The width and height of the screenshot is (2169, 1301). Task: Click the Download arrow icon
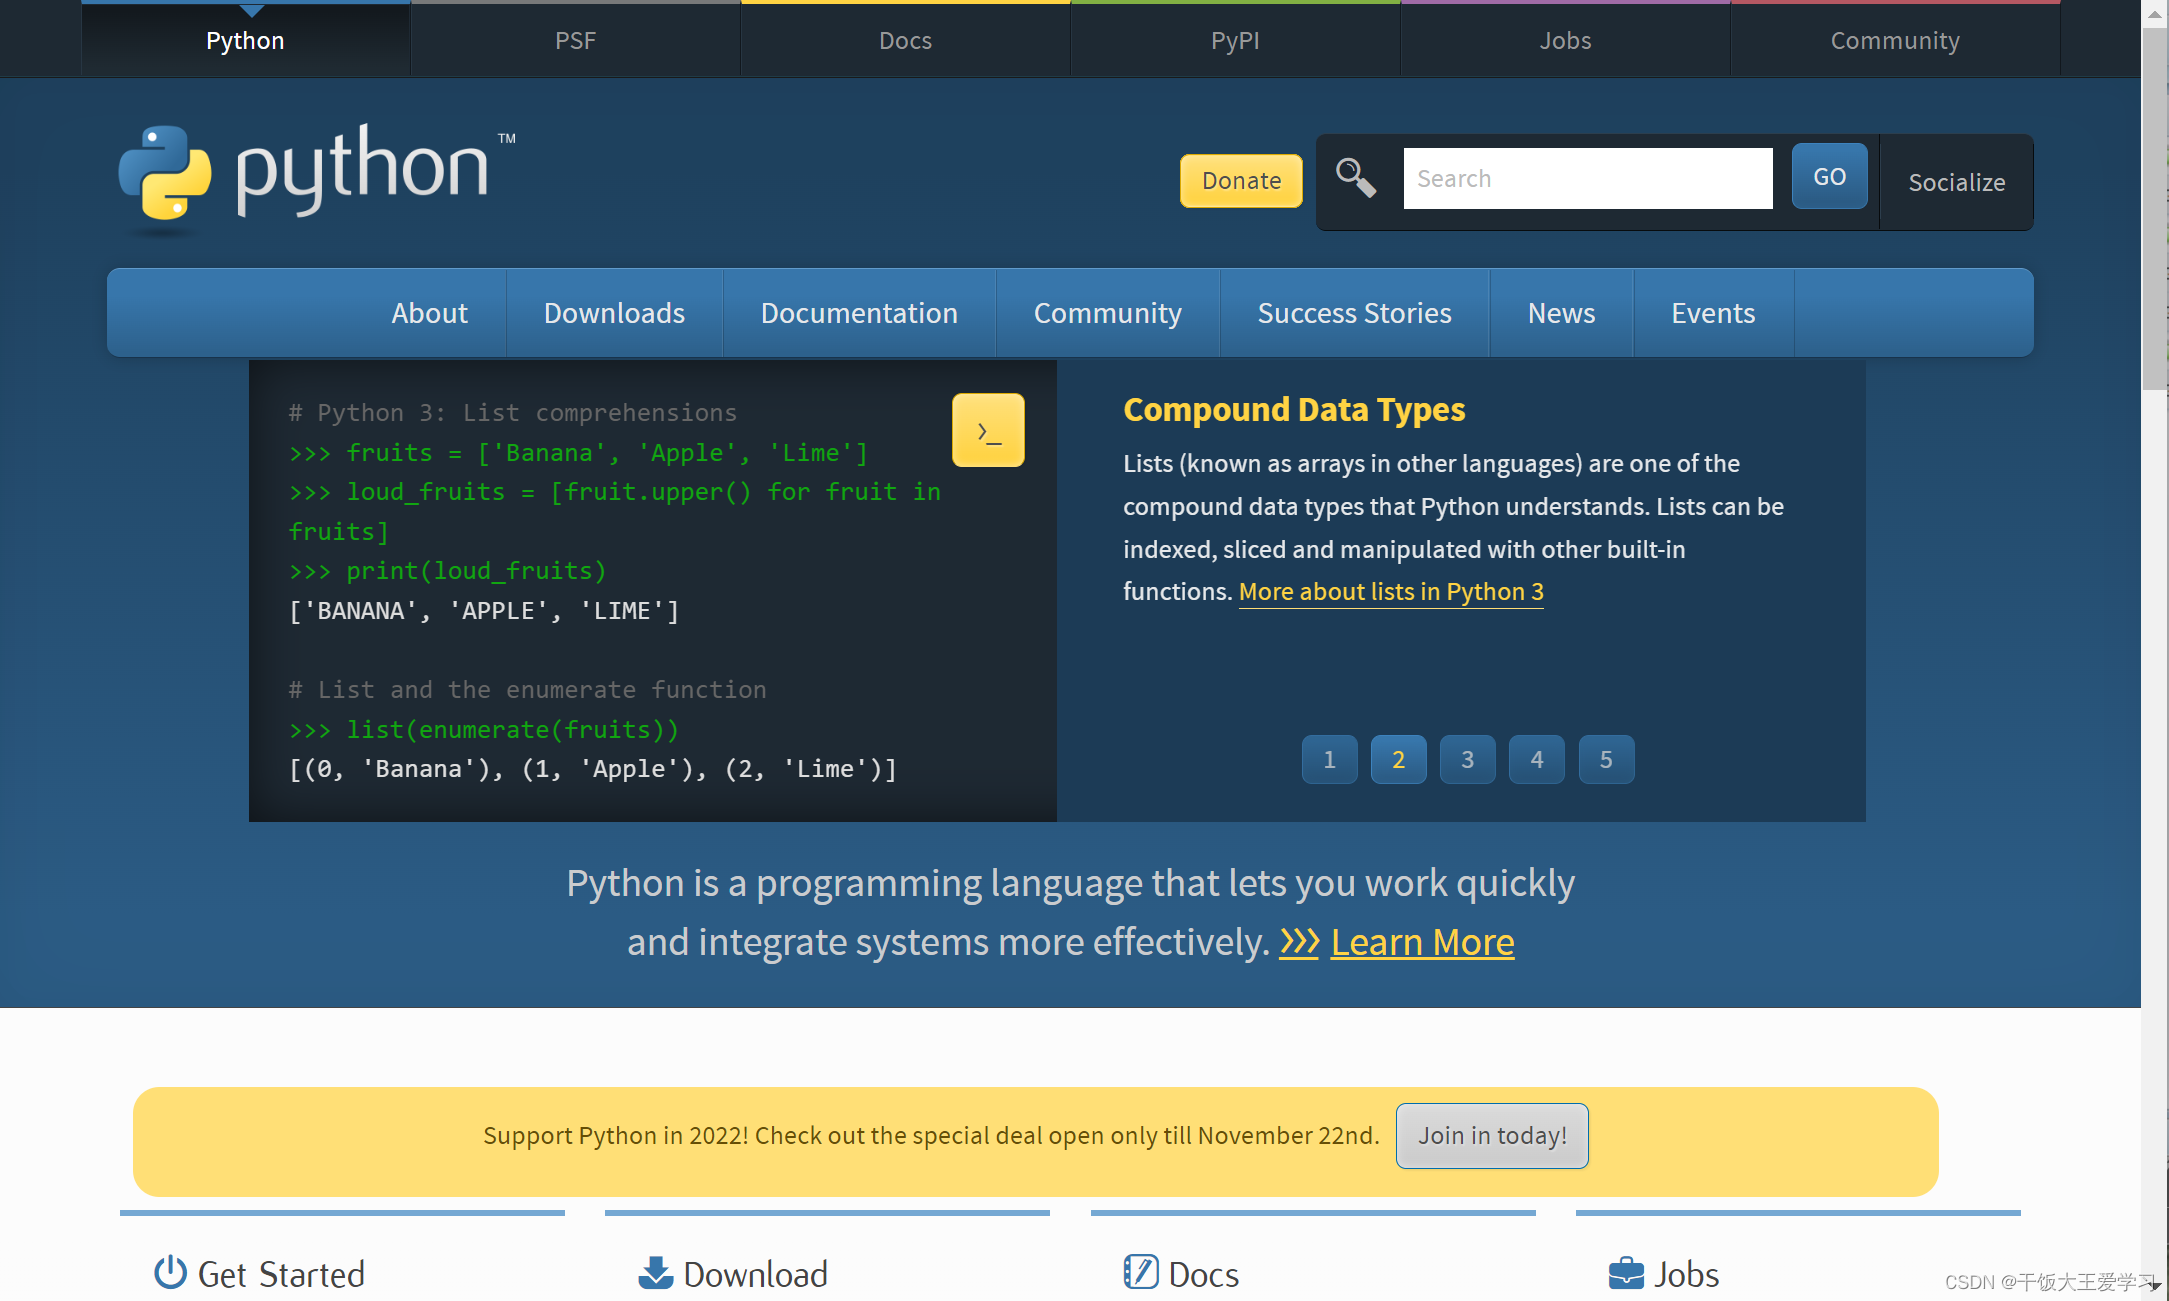[x=656, y=1273]
